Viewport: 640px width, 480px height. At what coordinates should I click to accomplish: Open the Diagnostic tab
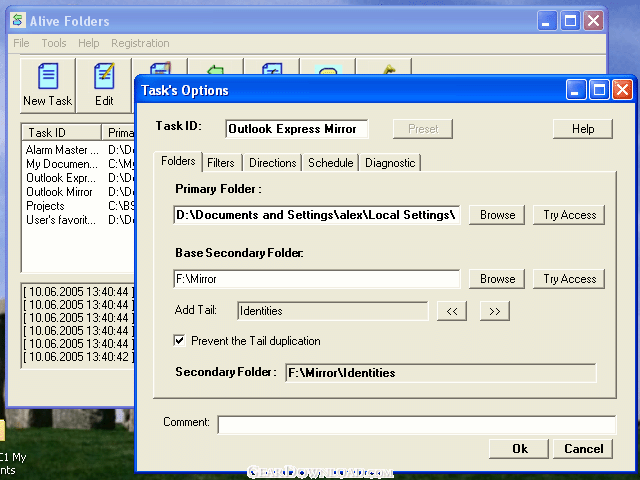coord(390,163)
